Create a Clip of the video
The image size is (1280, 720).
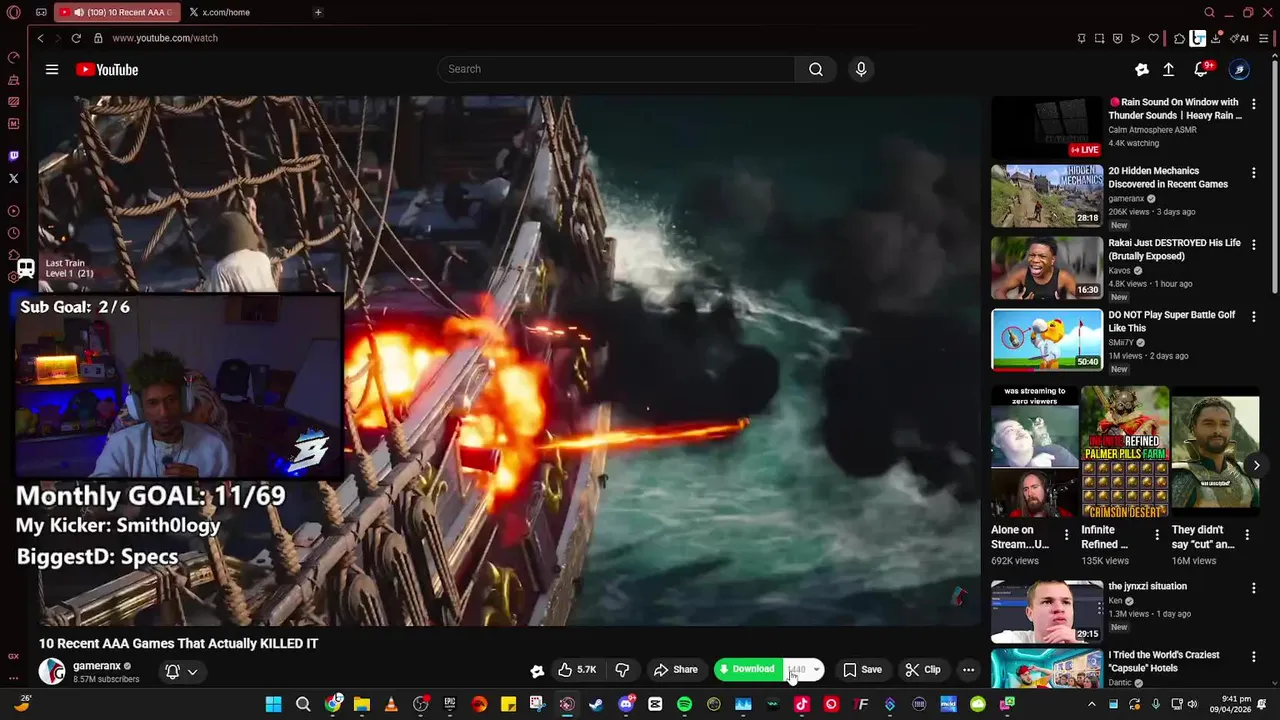(x=922, y=669)
